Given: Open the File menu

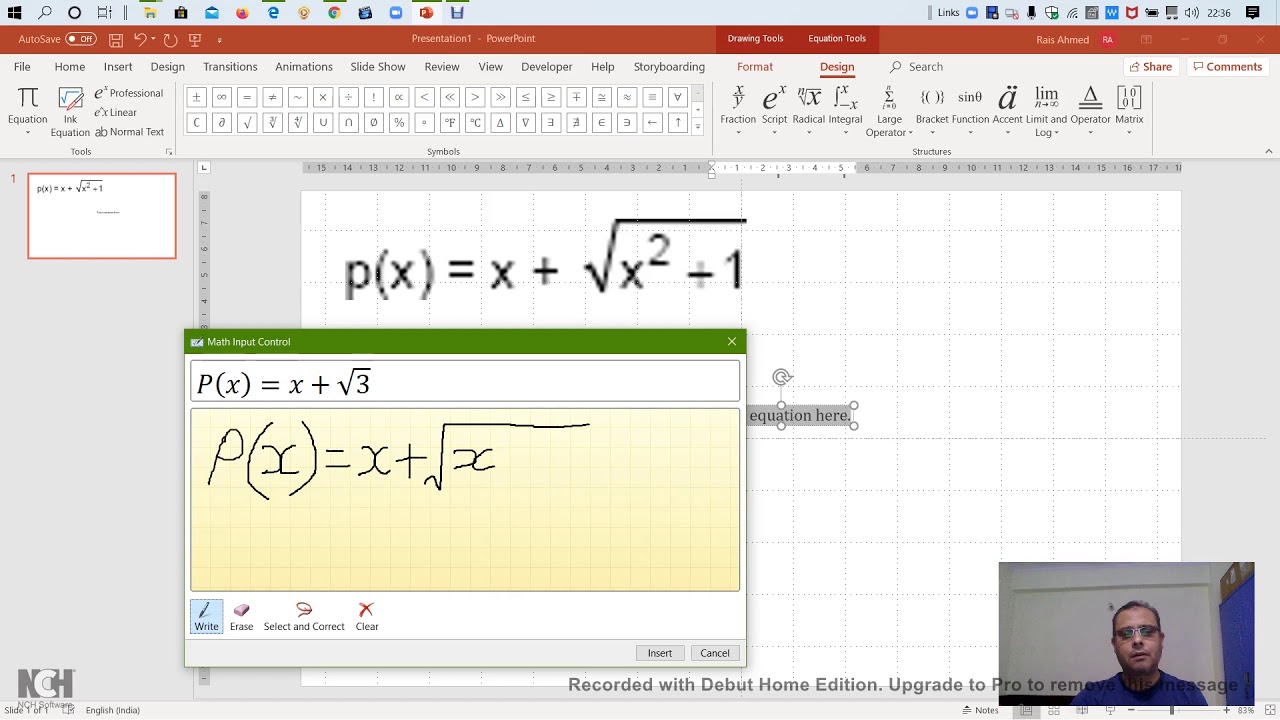Looking at the screenshot, I should (22, 67).
